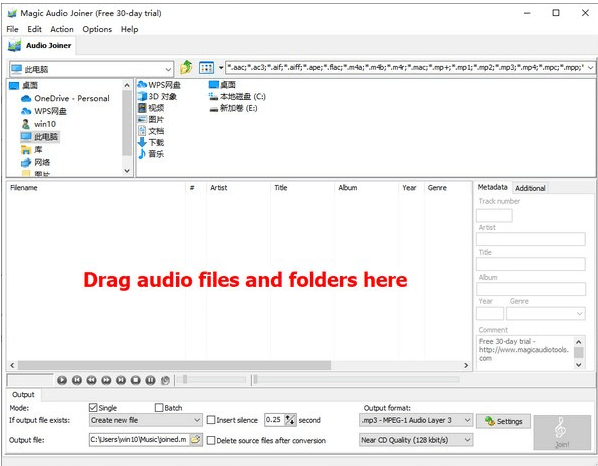Select the 库 library item in tree

point(32,149)
